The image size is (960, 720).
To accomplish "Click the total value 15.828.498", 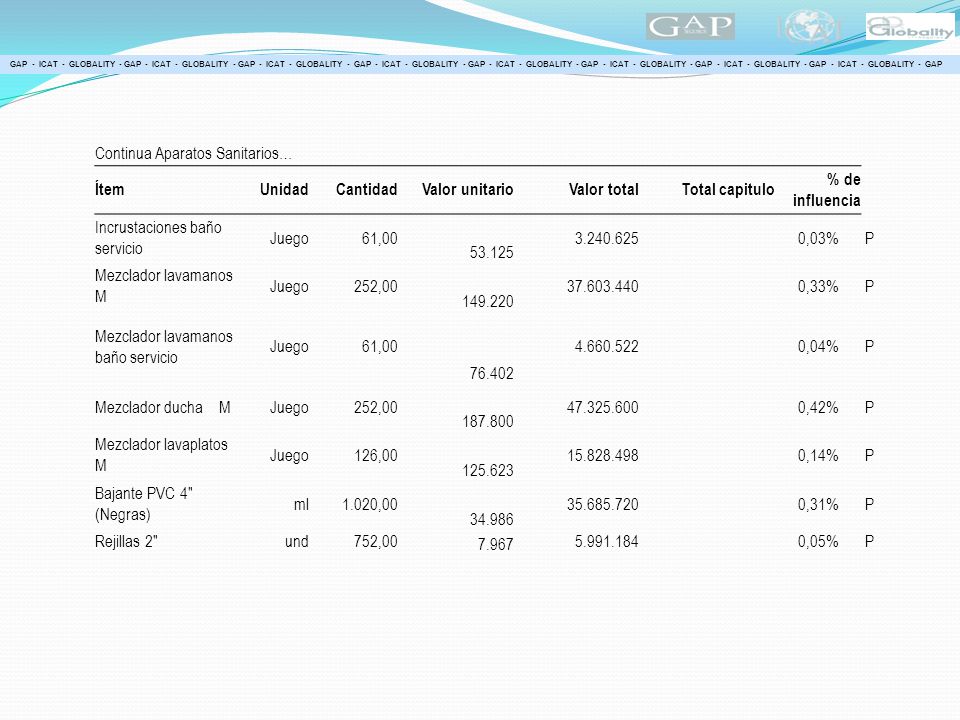I will [603, 456].
